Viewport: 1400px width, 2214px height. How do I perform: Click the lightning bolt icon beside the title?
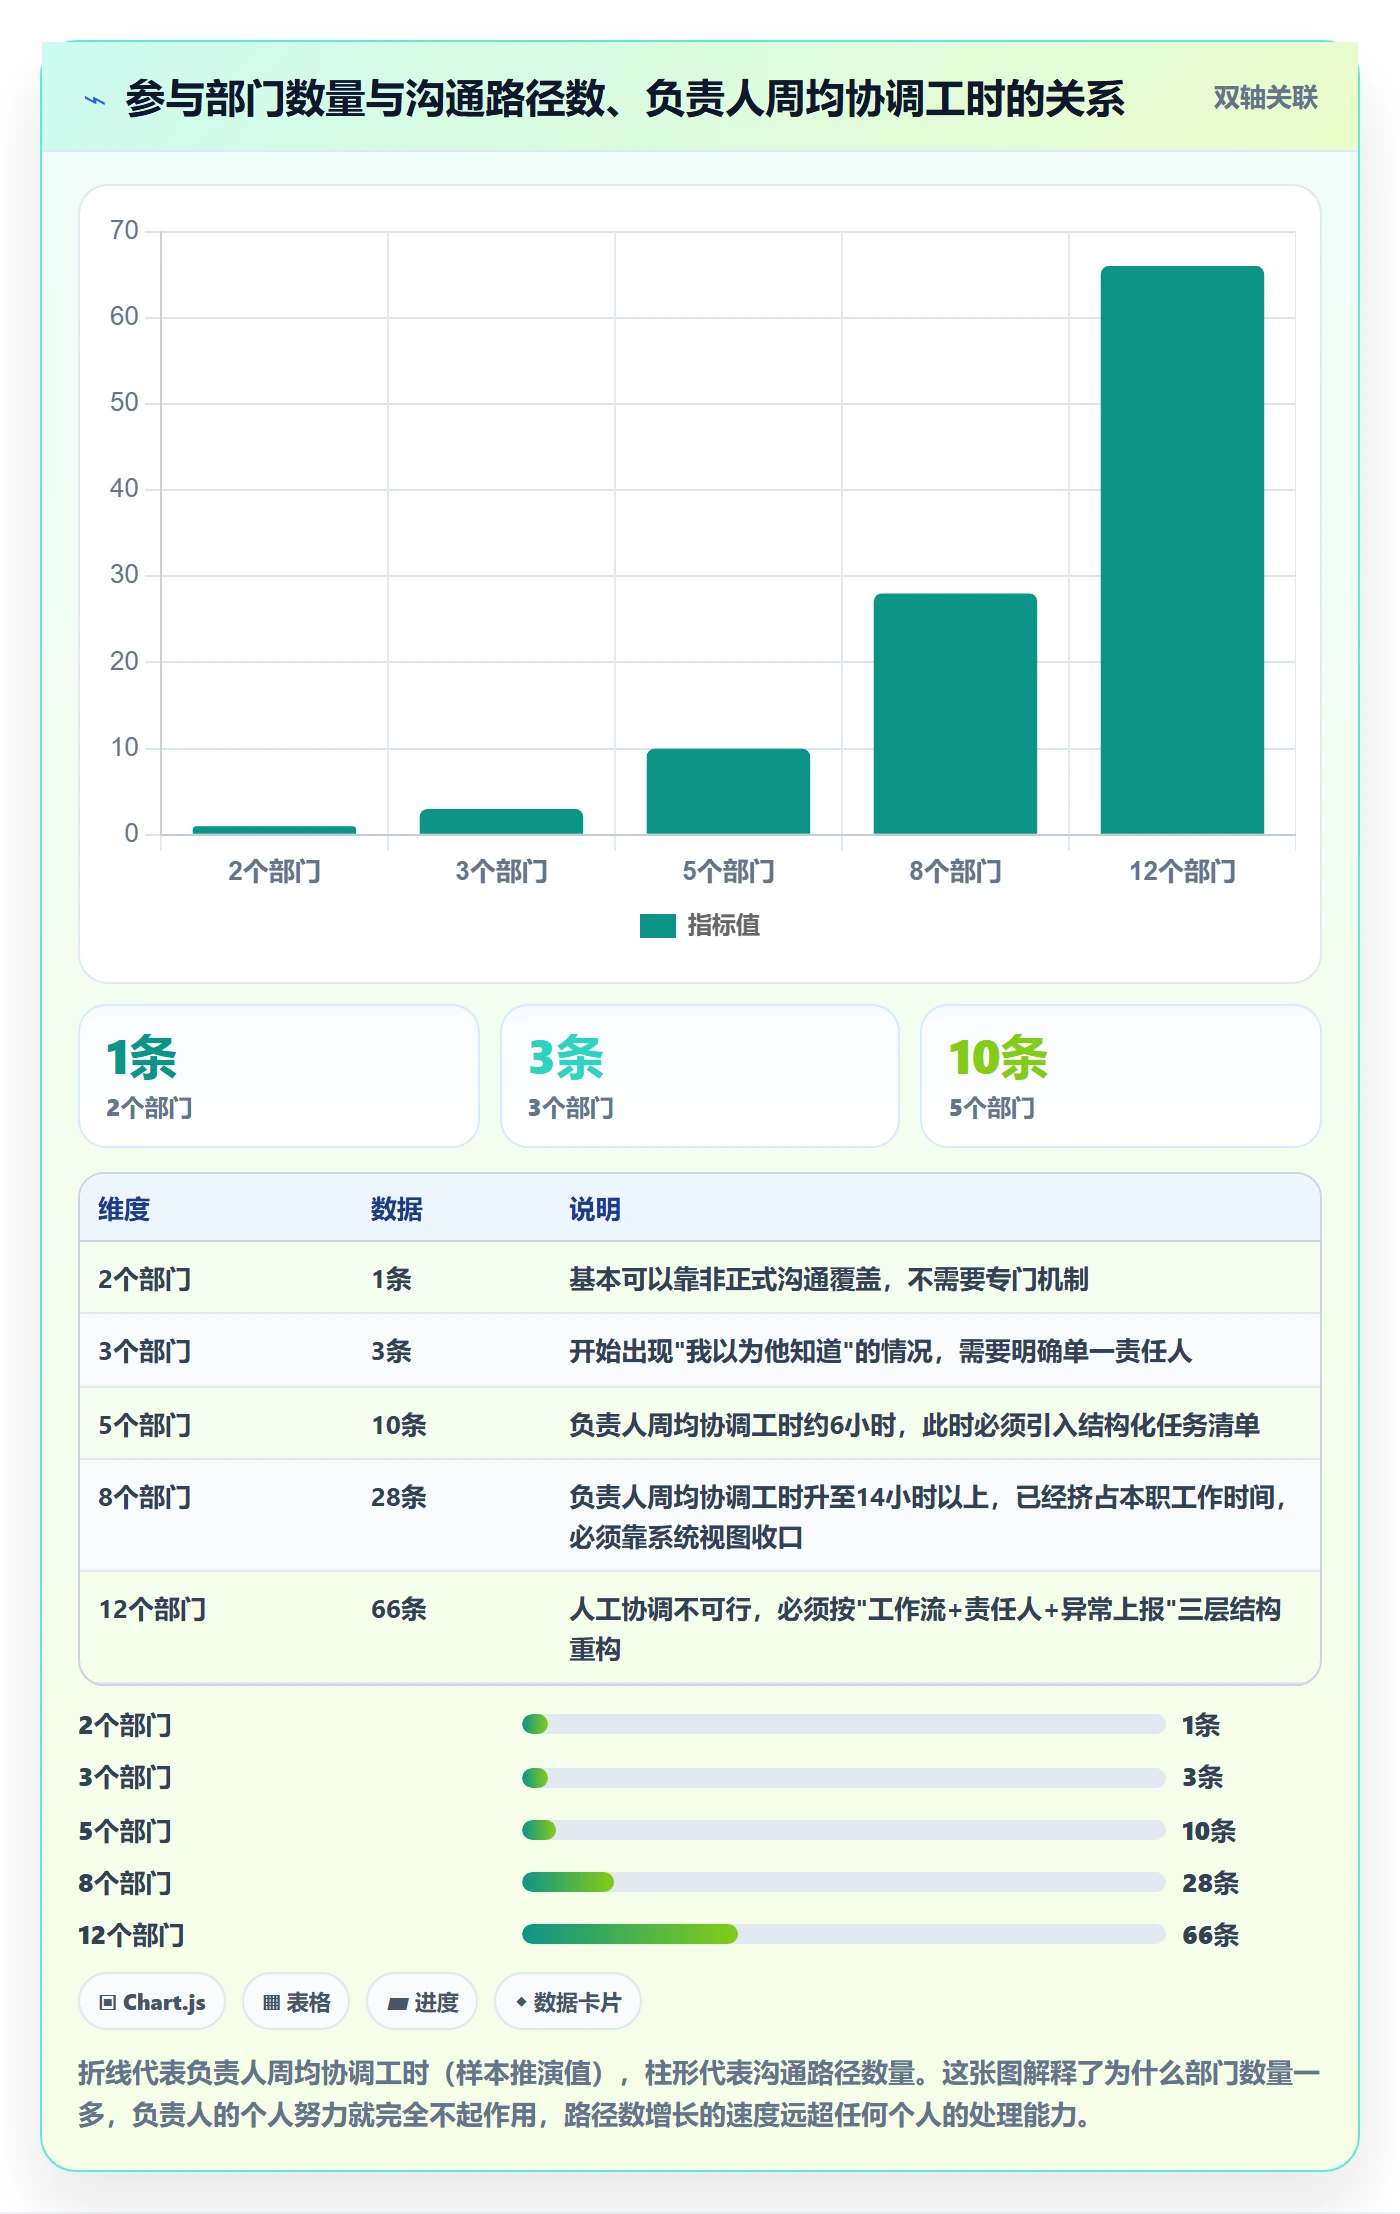coord(95,100)
